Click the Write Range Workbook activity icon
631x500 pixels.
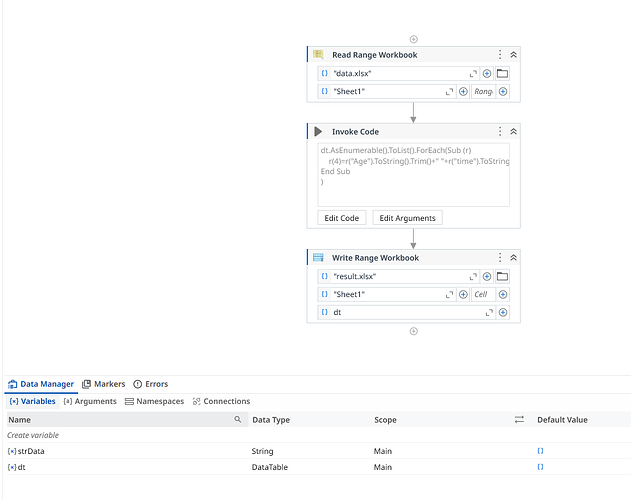pos(318,257)
